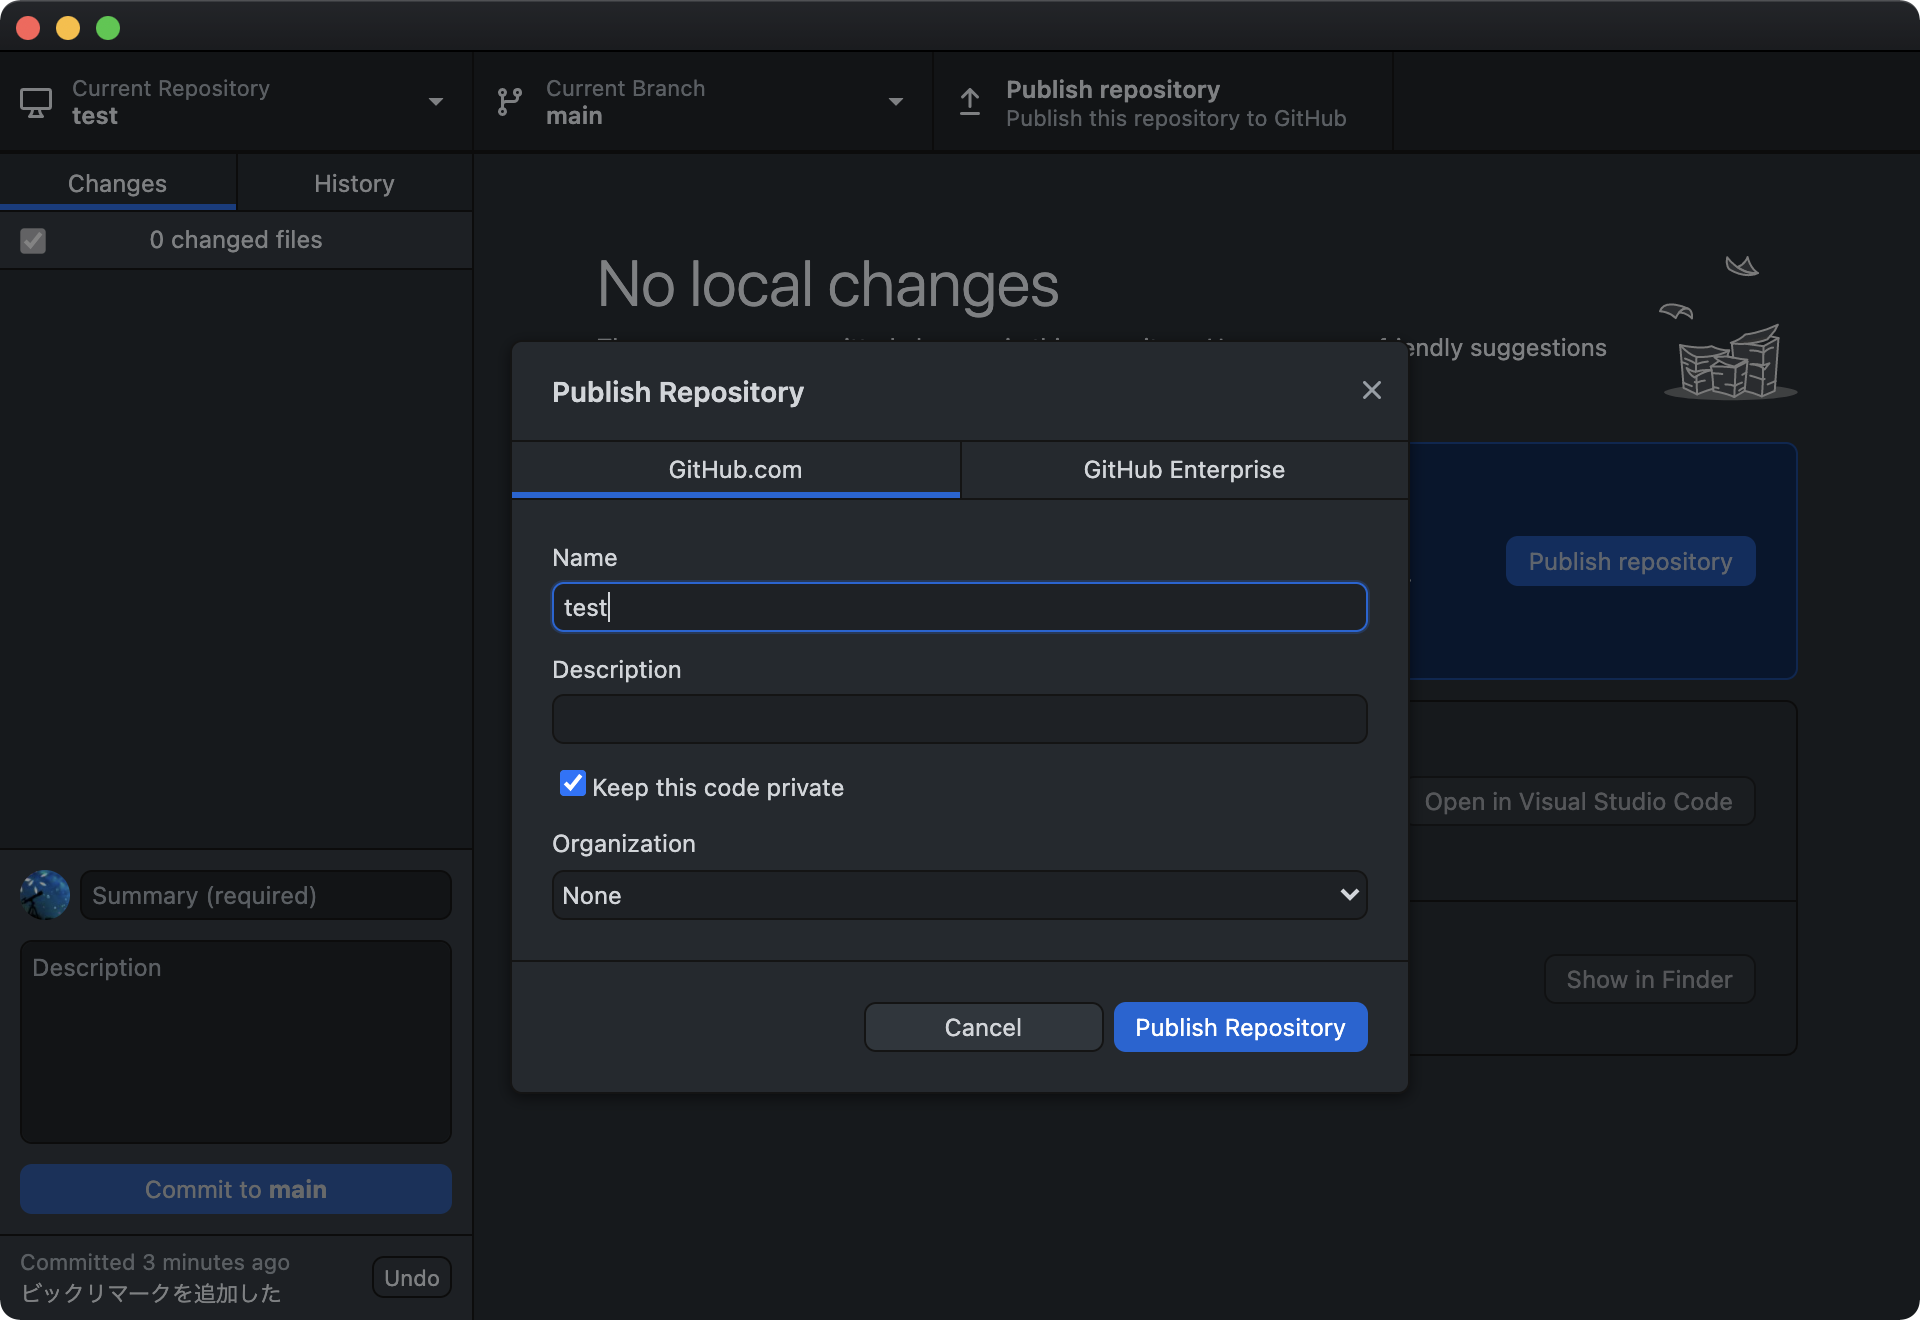This screenshot has height=1320, width=1920.
Task: Uncheck Keep this code private
Action: [573, 784]
